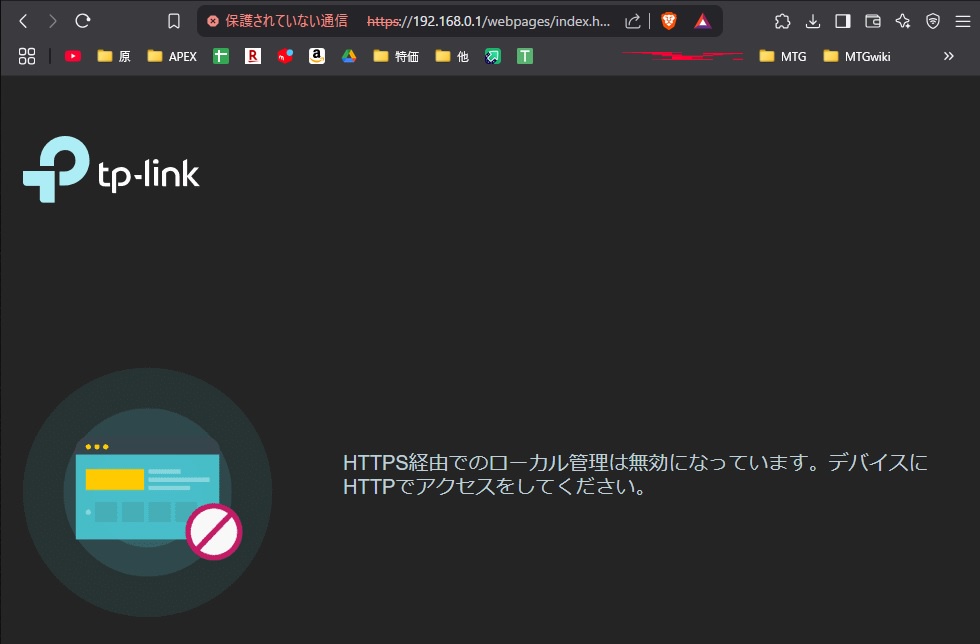Open the MTGwiki bookmark folder

click(x=856, y=56)
